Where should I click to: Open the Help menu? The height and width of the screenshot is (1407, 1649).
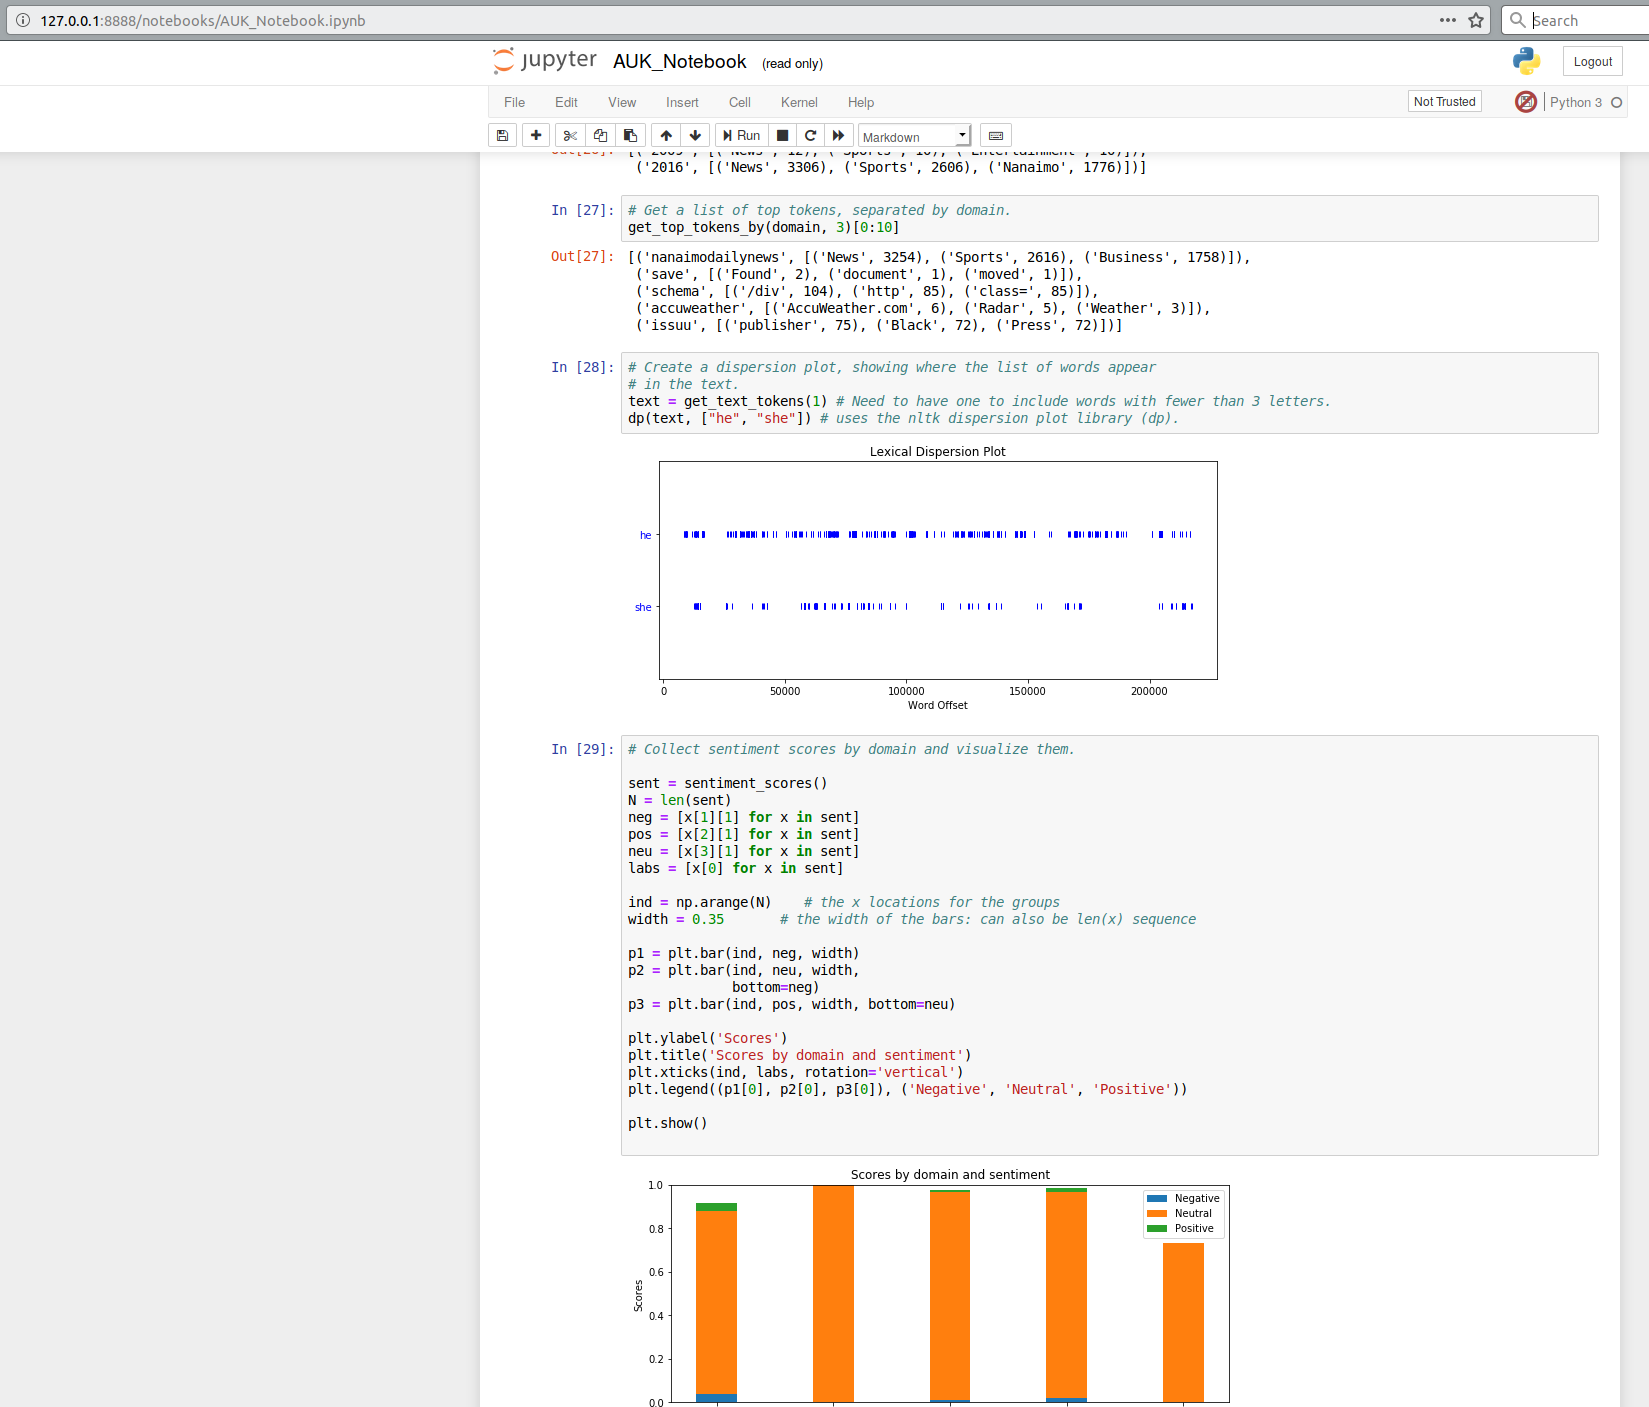pyautogui.click(x=861, y=102)
